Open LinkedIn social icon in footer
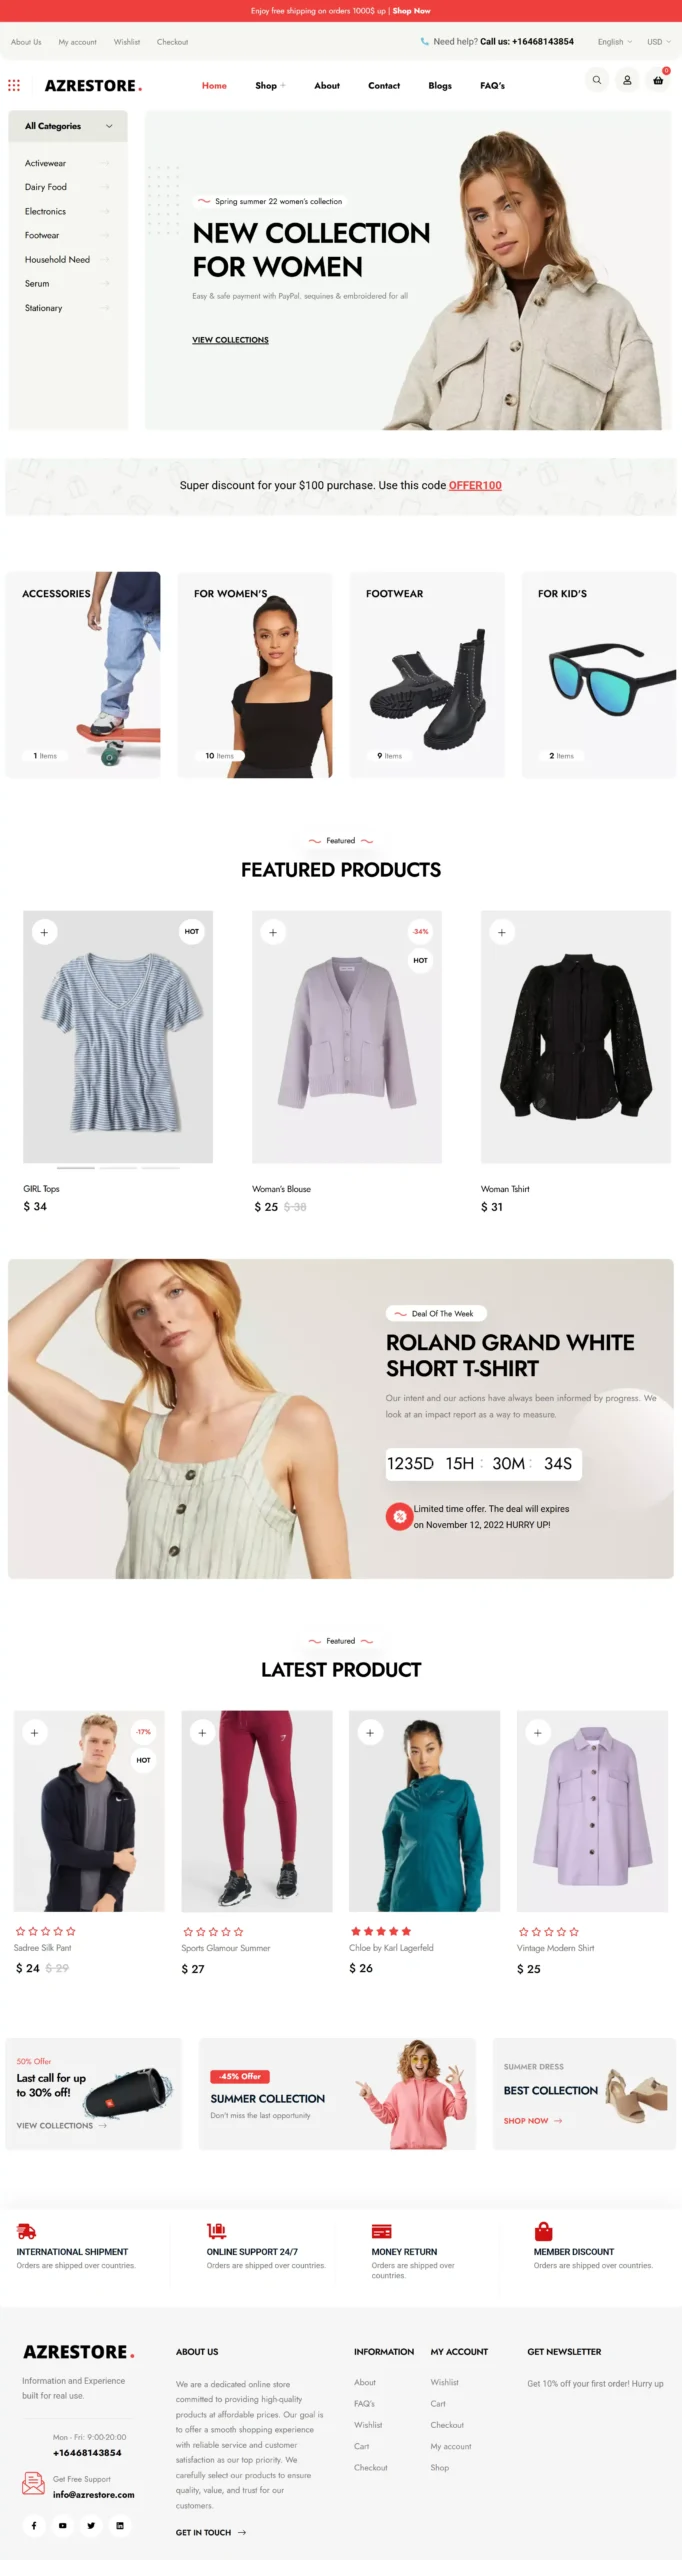Image resolution: width=682 pixels, height=2560 pixels. (120, 2525)
